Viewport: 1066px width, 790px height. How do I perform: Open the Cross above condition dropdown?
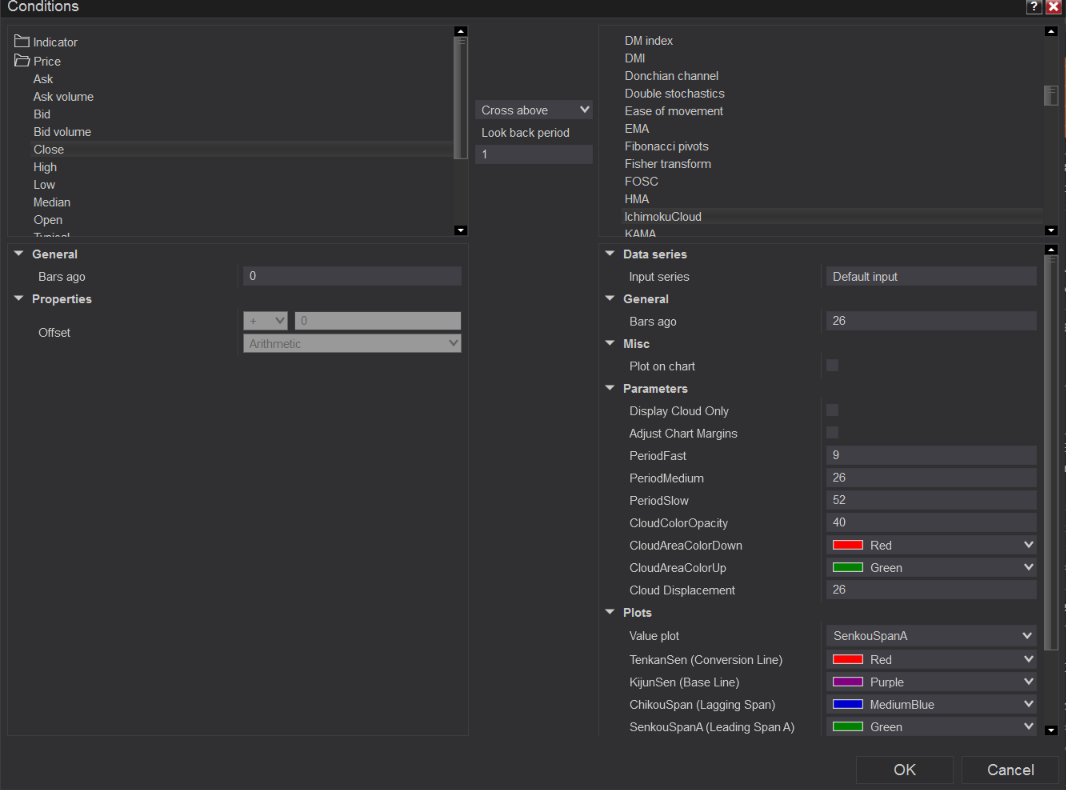535,110
